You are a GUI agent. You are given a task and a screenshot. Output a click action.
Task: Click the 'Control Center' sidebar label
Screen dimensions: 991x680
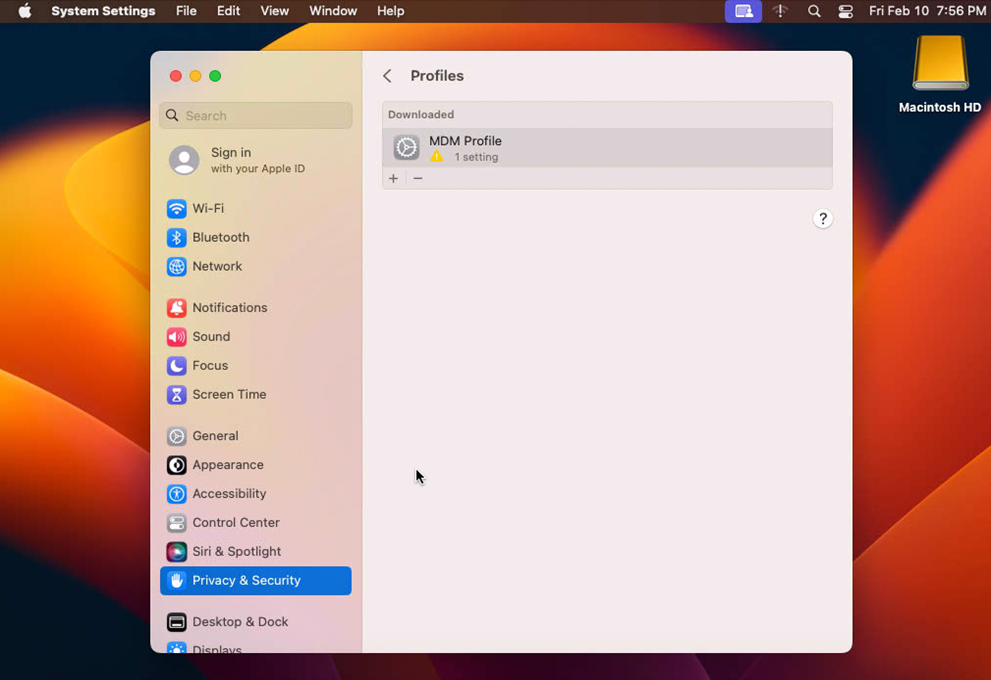click(x=236, y=523)
